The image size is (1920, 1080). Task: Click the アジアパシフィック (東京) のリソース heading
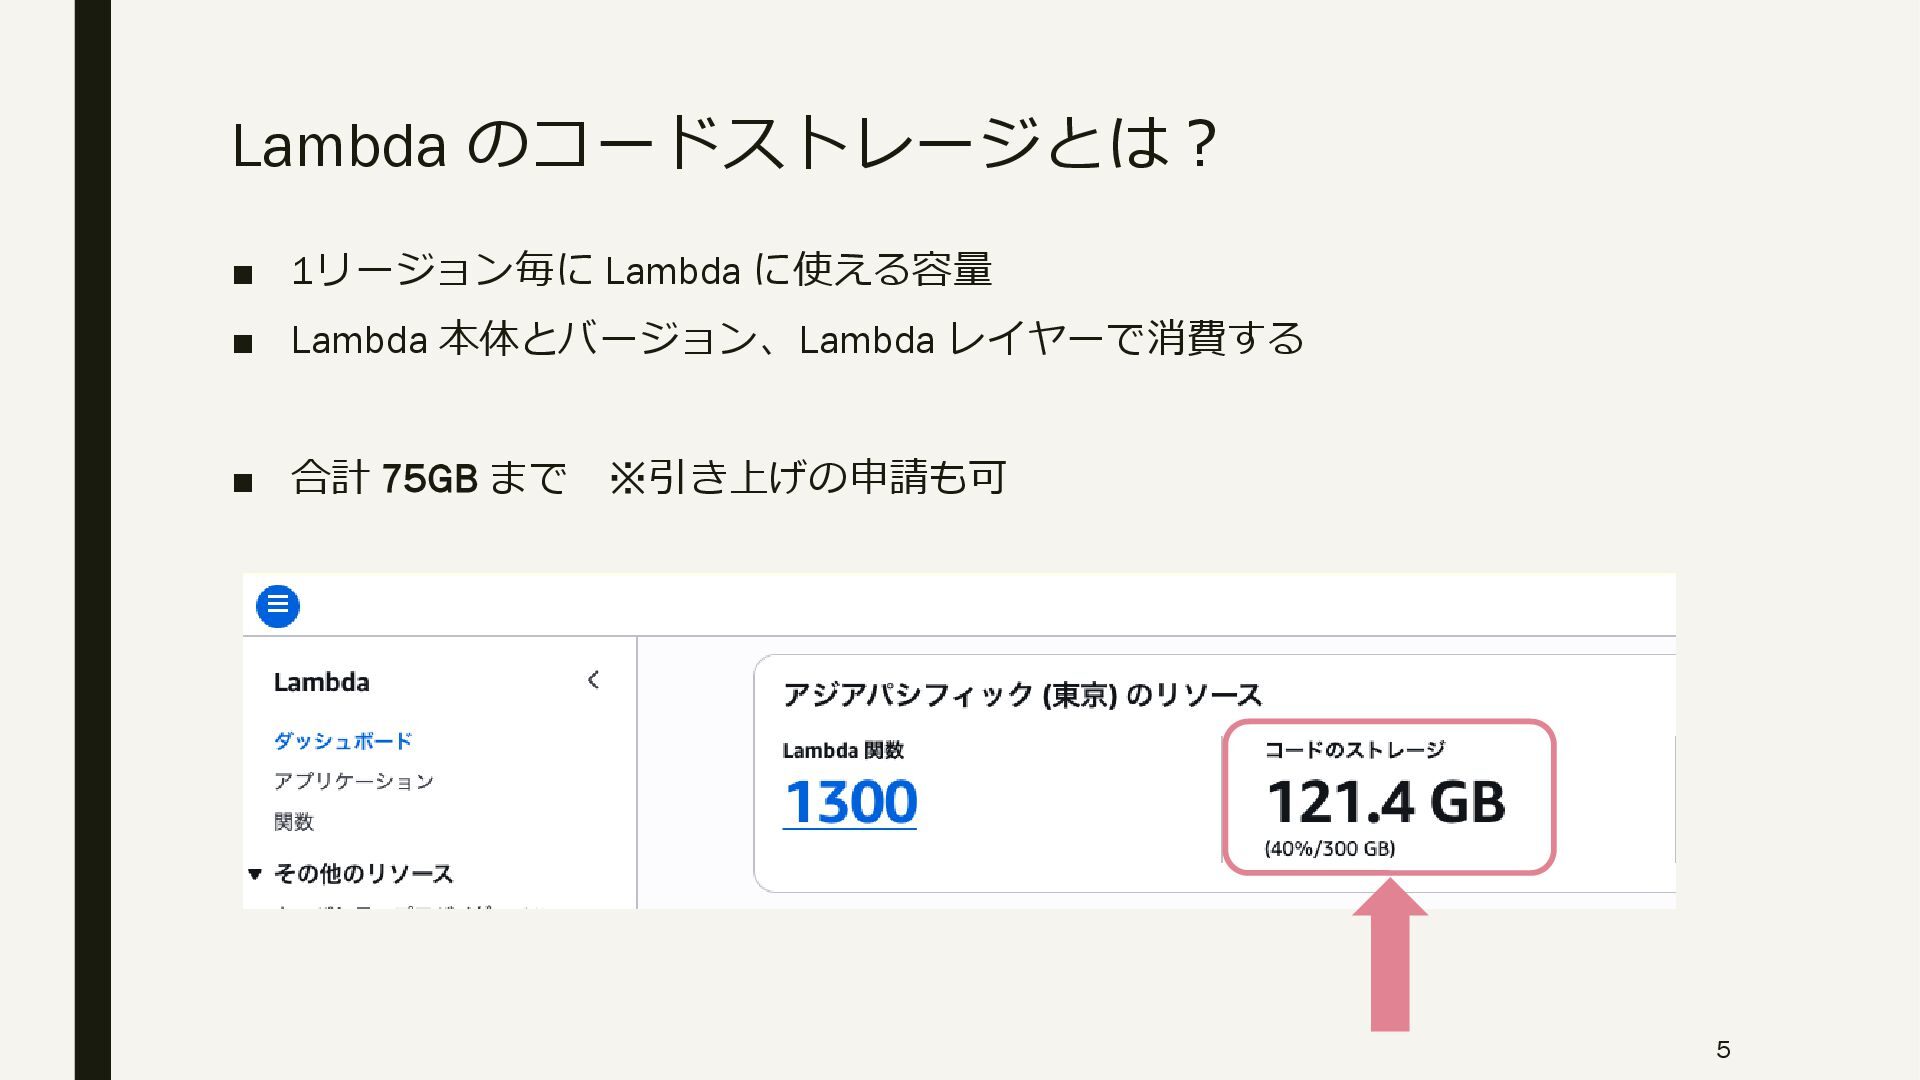[x=1022, y=695]
